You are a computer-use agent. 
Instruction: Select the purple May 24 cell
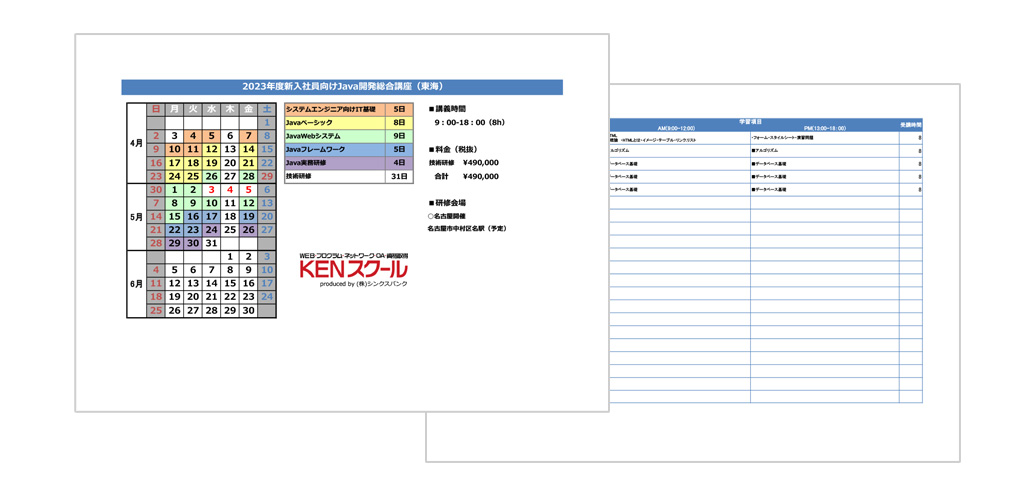coord(211,230)
